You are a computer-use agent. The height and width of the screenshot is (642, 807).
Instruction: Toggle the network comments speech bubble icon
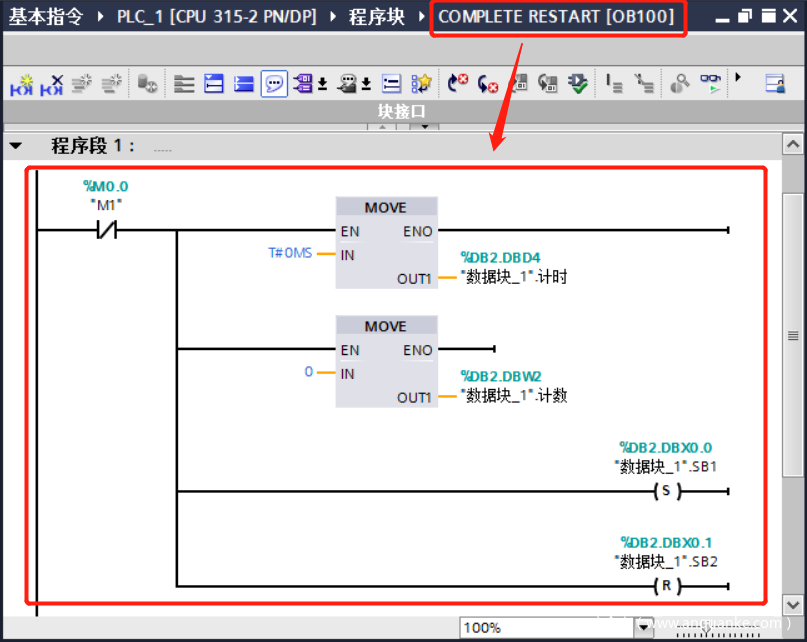274,84
